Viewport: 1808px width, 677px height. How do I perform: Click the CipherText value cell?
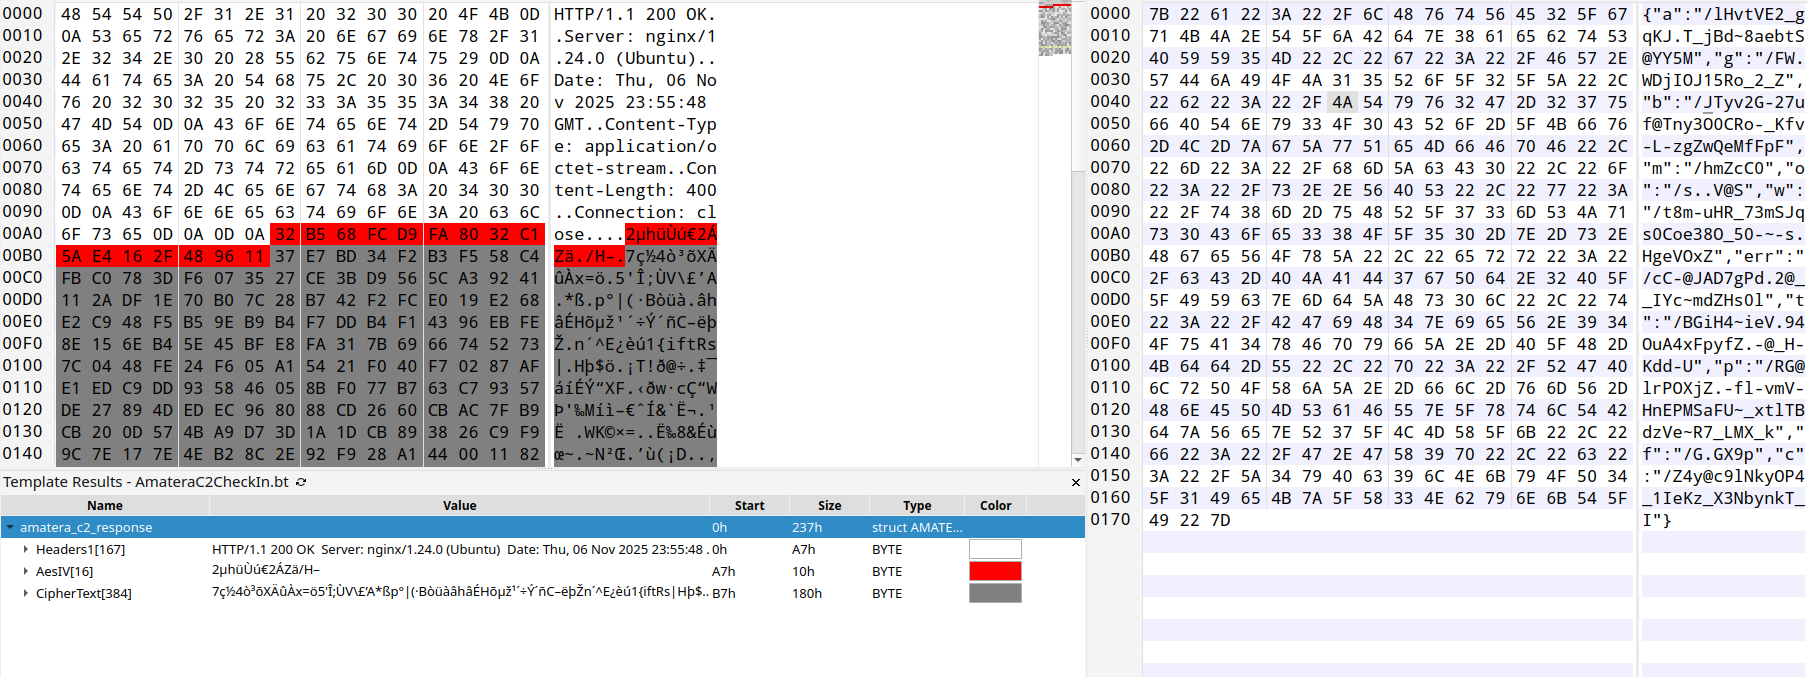click(459, 593)
